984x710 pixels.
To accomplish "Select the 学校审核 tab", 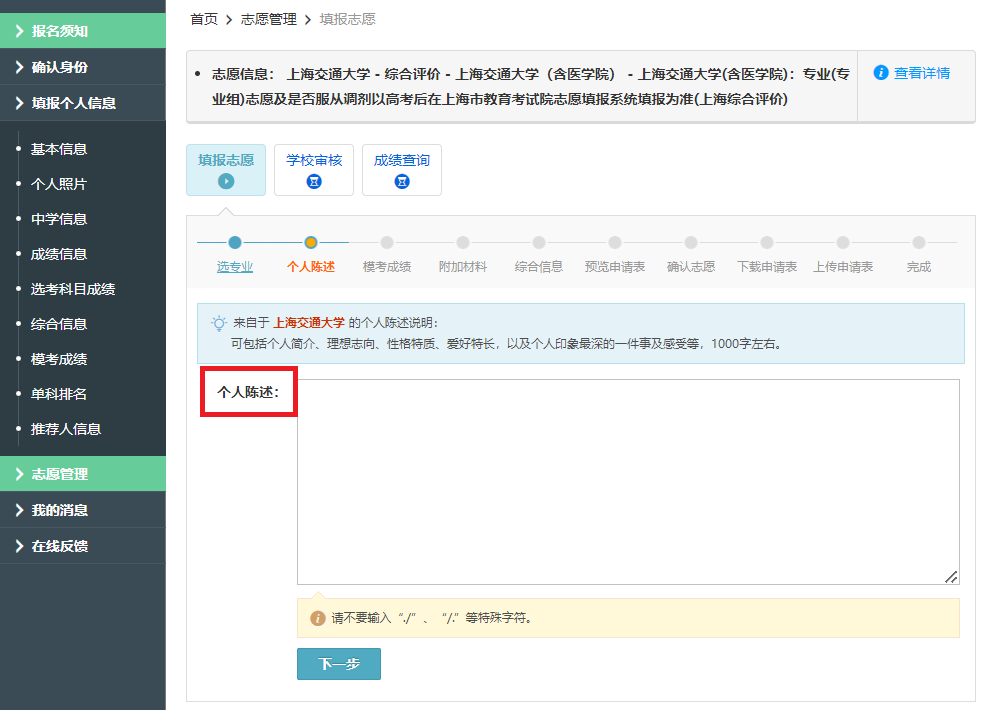I will tap(314, 170).
